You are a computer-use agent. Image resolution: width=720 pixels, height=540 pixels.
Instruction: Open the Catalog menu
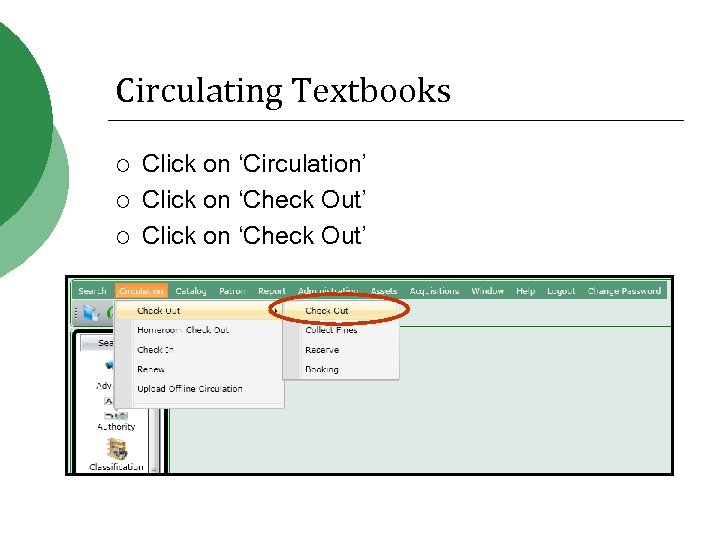tap(191, 291)
